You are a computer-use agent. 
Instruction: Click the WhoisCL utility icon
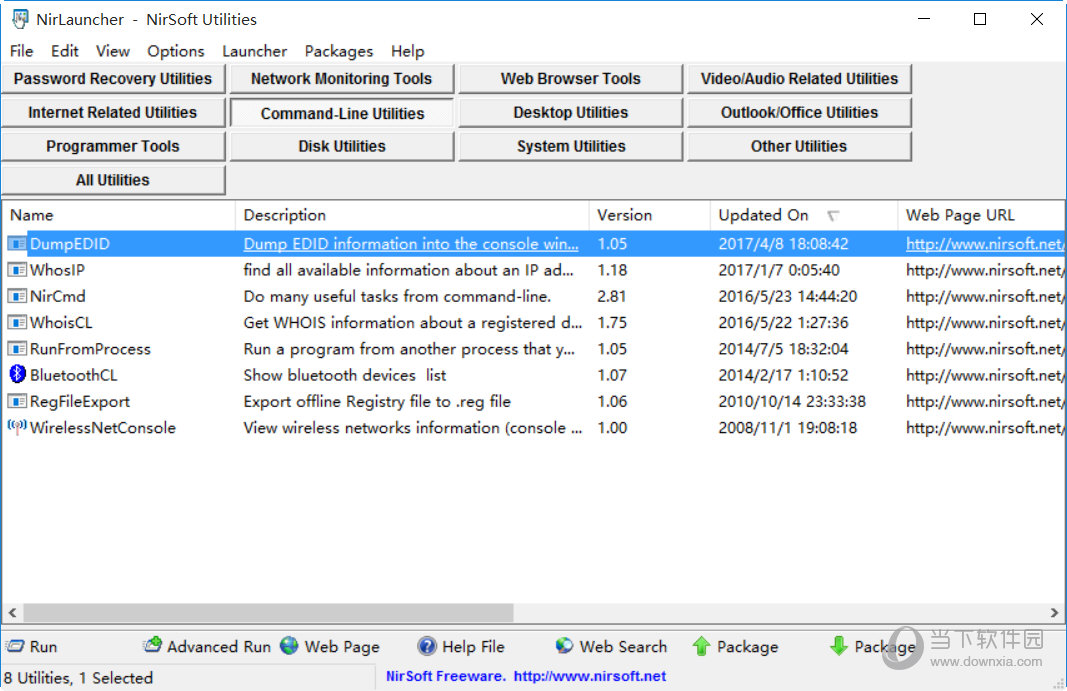[17, 323]
